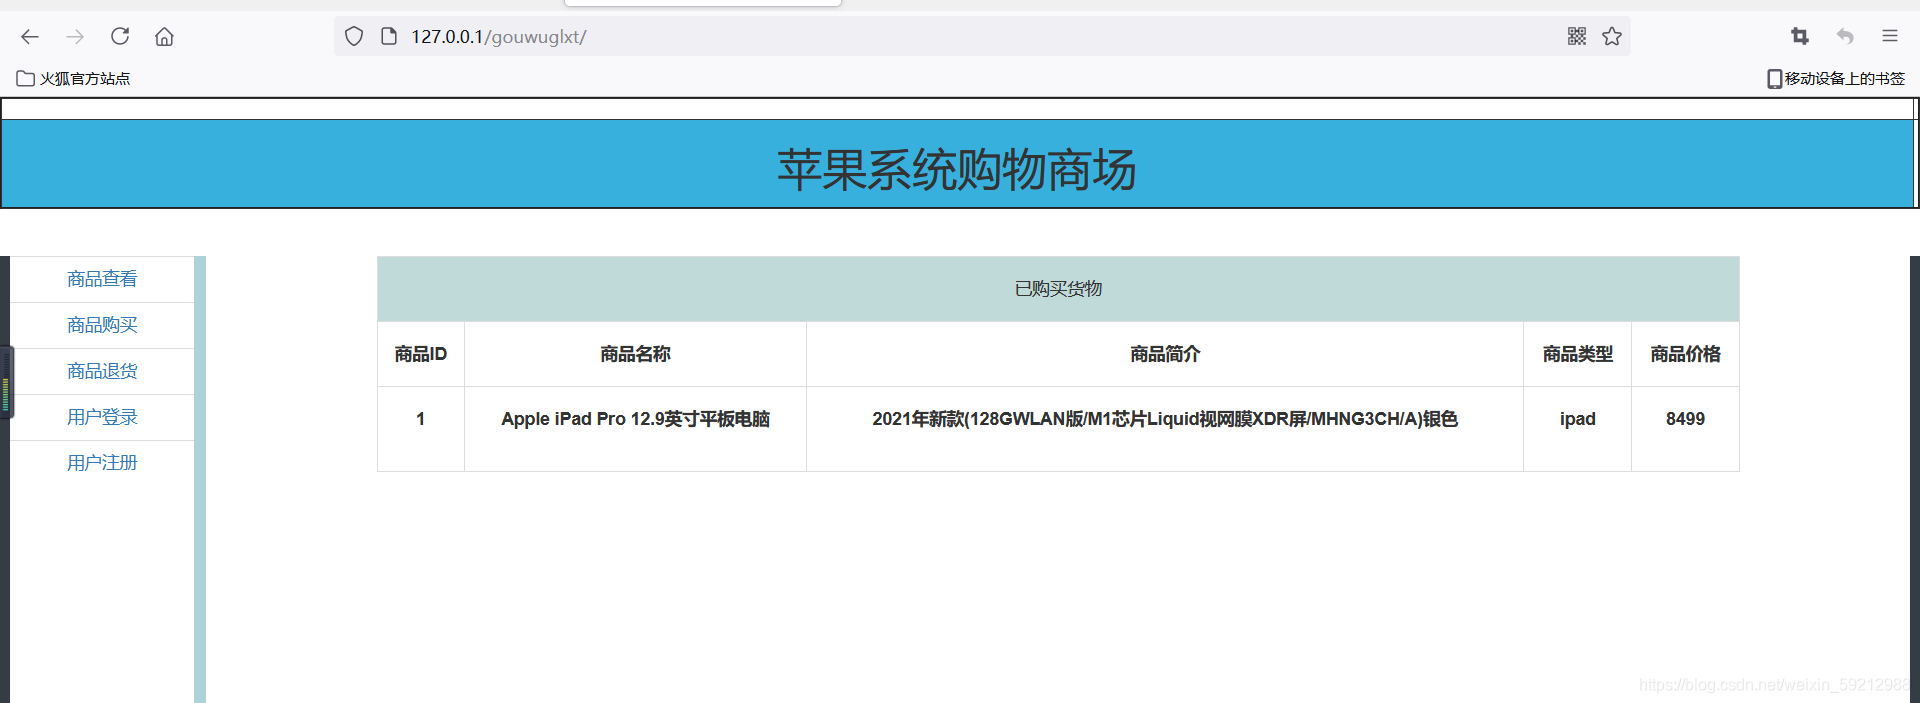
Task: Select the product ID cell showing 1
Action: [x=421, y=429]
